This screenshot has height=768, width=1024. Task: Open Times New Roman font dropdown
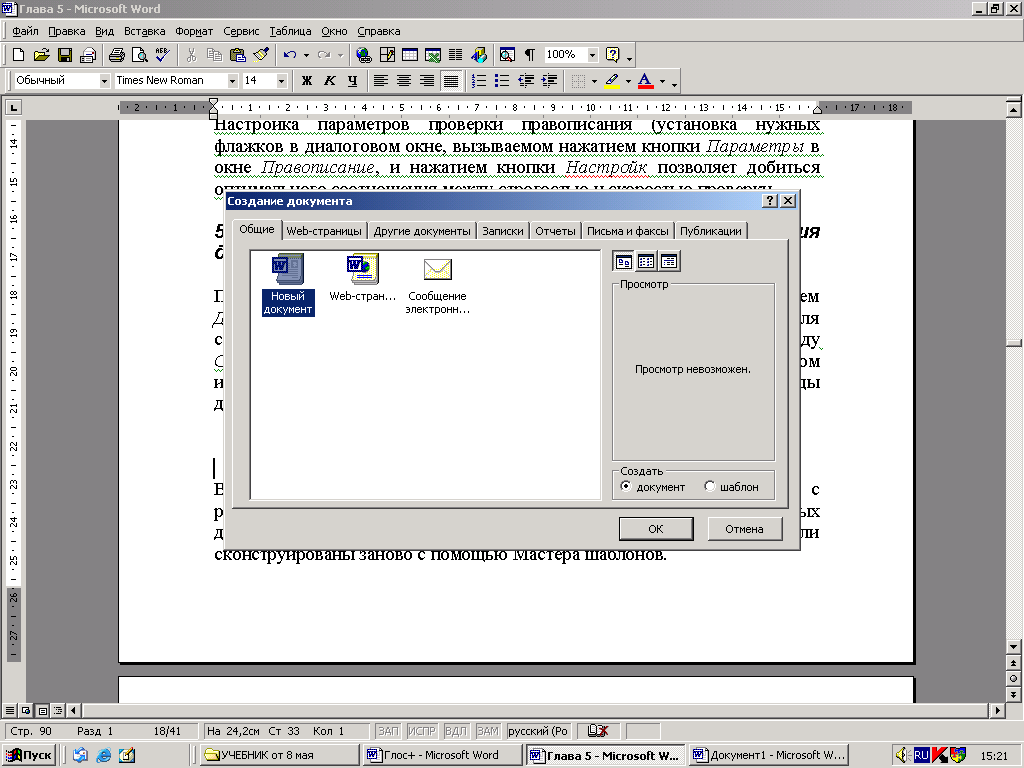(x=232, y=80)
